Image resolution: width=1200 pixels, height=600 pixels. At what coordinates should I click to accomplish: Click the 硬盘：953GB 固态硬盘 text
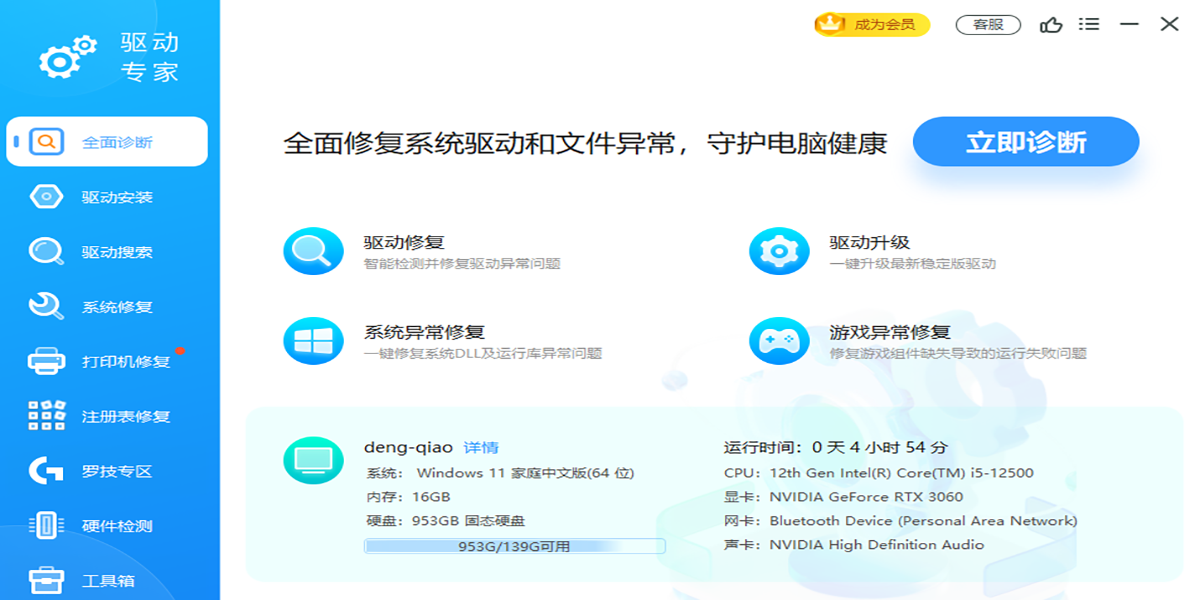tap(446, 521)
